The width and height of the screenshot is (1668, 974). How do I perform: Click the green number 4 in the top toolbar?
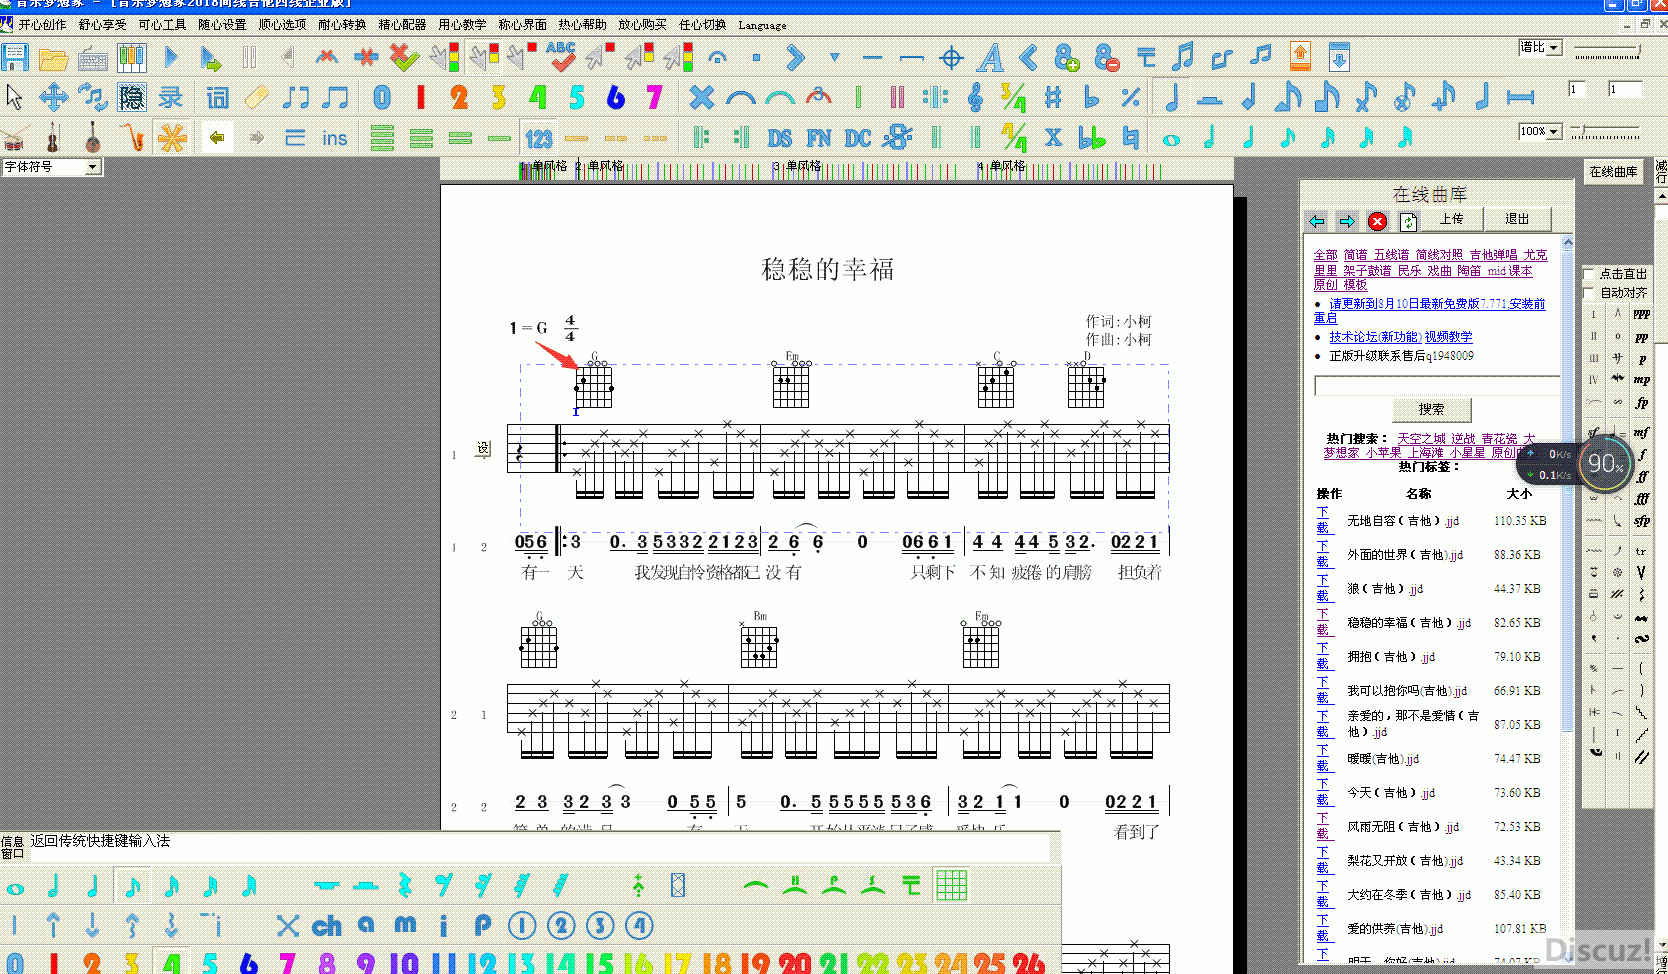pos(538,97)
